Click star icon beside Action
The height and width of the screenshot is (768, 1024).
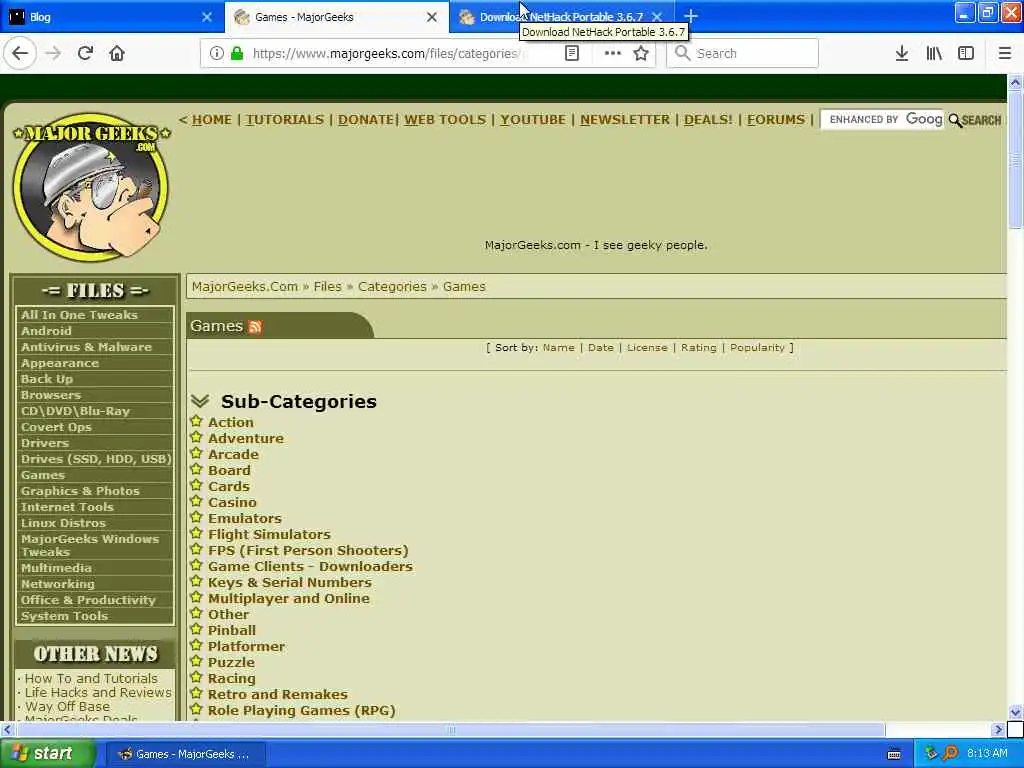point(197,421)
